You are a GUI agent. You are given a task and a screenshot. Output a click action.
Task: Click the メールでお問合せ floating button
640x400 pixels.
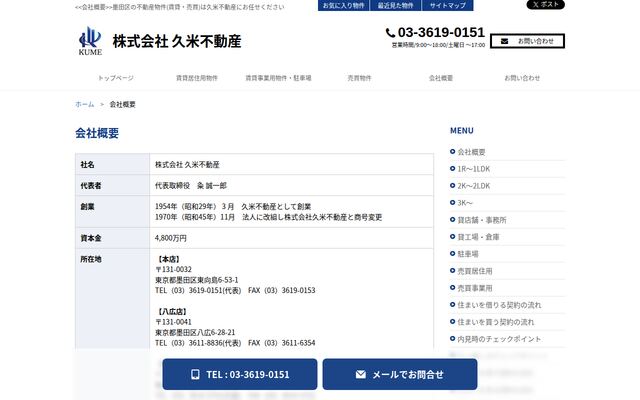(400, 374)
